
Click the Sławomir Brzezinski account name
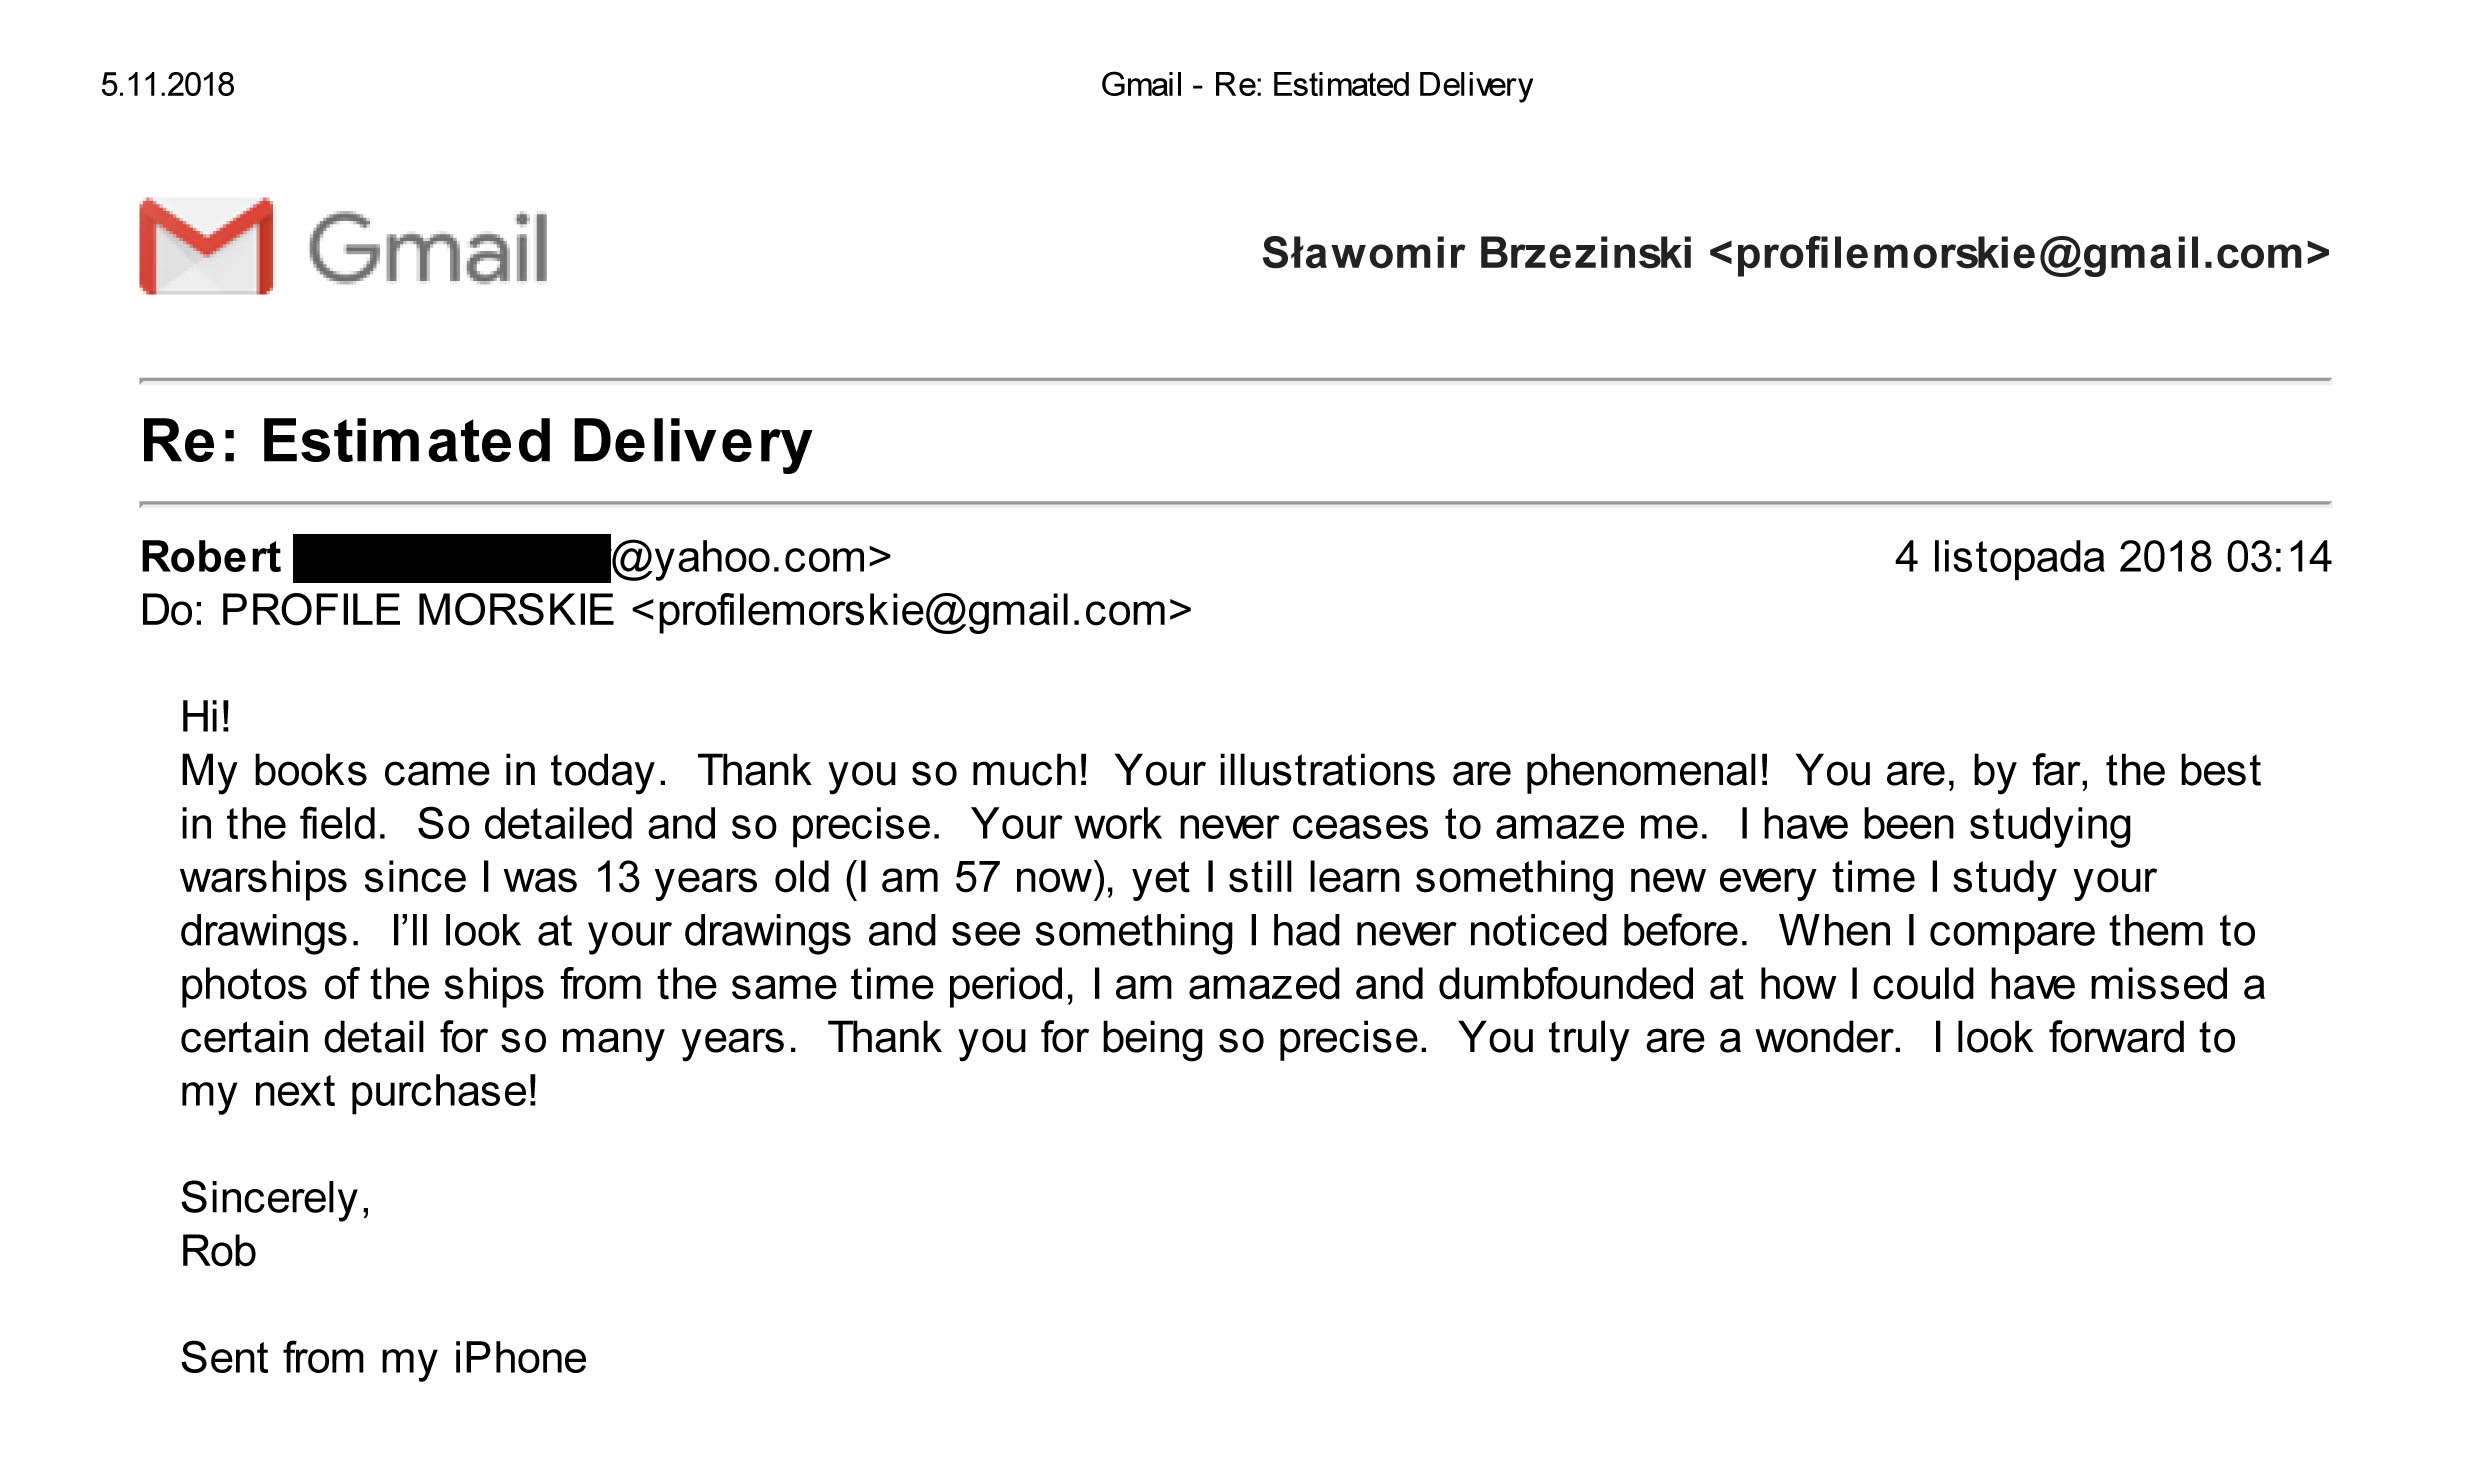(x=1477, y=253)
